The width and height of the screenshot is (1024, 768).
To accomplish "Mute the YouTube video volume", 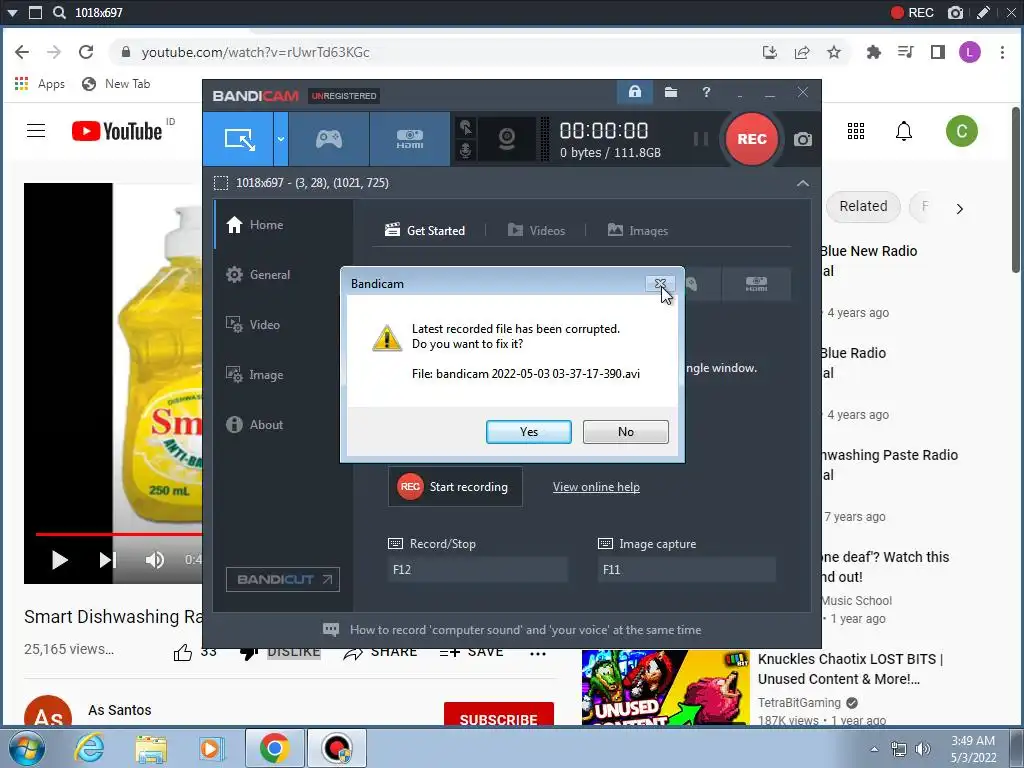I will (155, 560).
